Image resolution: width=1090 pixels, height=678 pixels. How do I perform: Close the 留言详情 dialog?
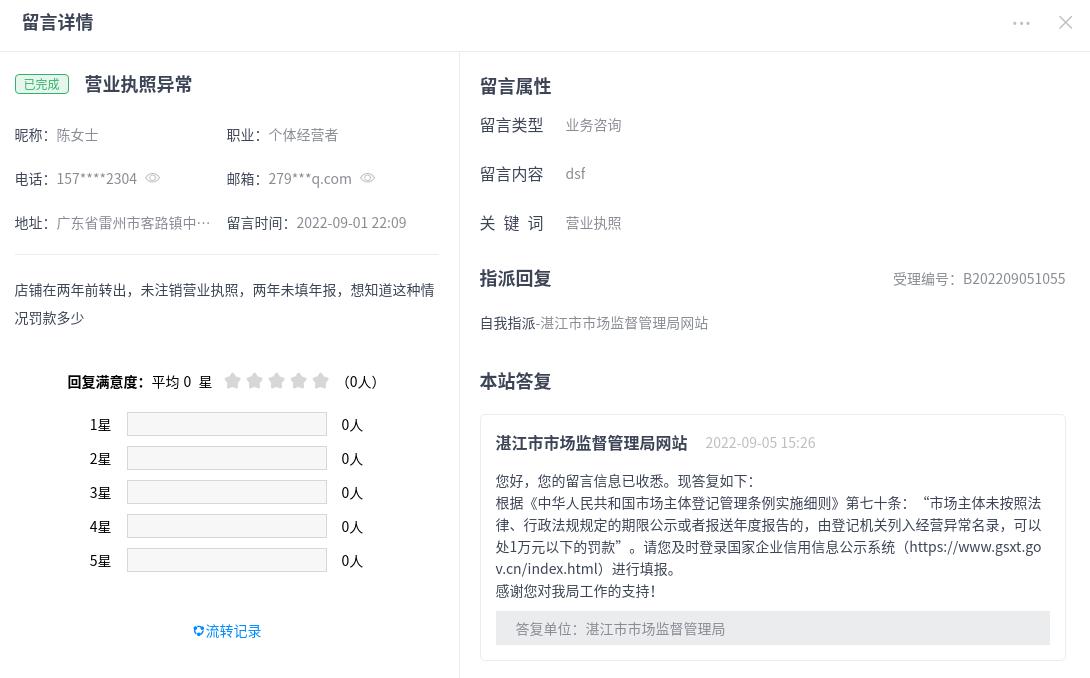[1065, 23]
